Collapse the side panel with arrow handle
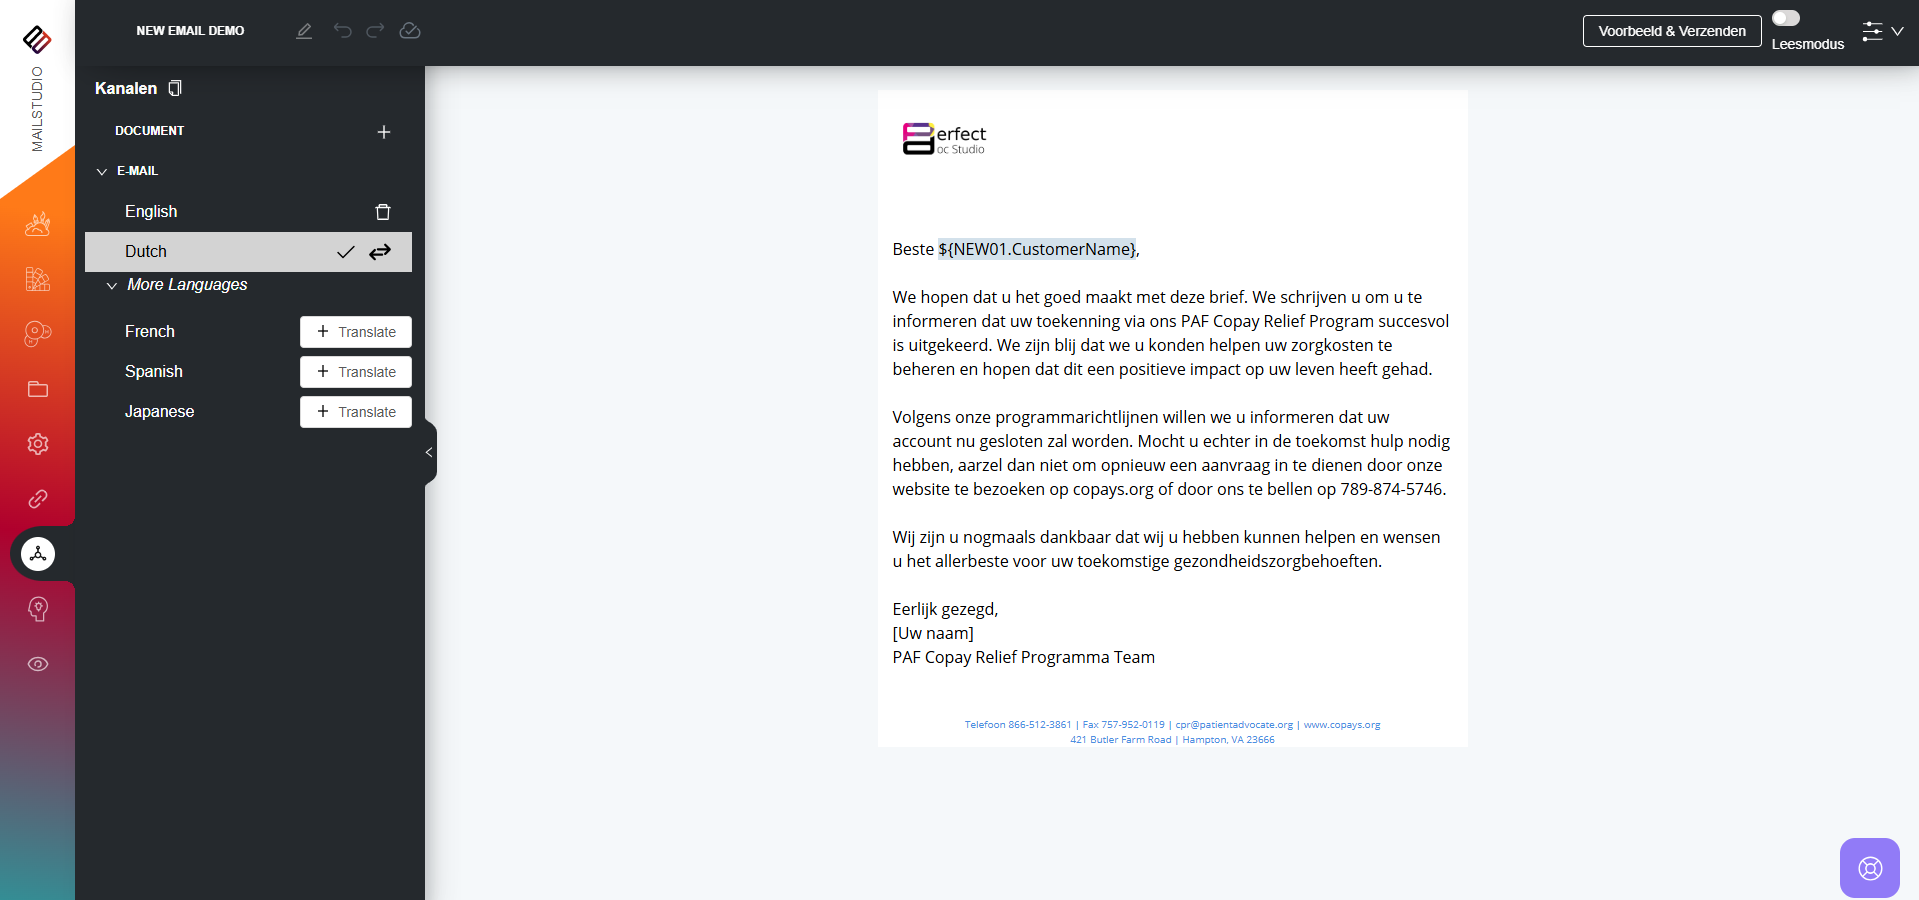Screen dimensions: 1919x900 [x=429, y=452]
